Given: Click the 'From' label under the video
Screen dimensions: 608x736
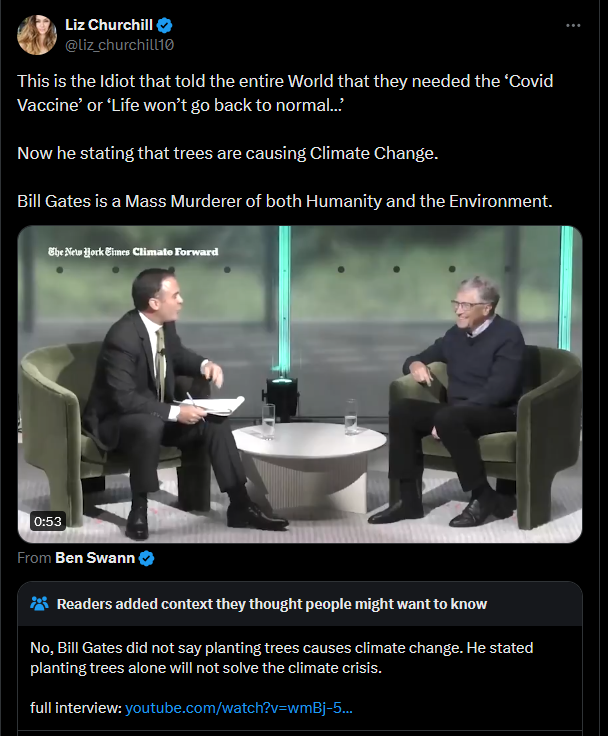Looking at the screenshot, I should pos(34,558).
